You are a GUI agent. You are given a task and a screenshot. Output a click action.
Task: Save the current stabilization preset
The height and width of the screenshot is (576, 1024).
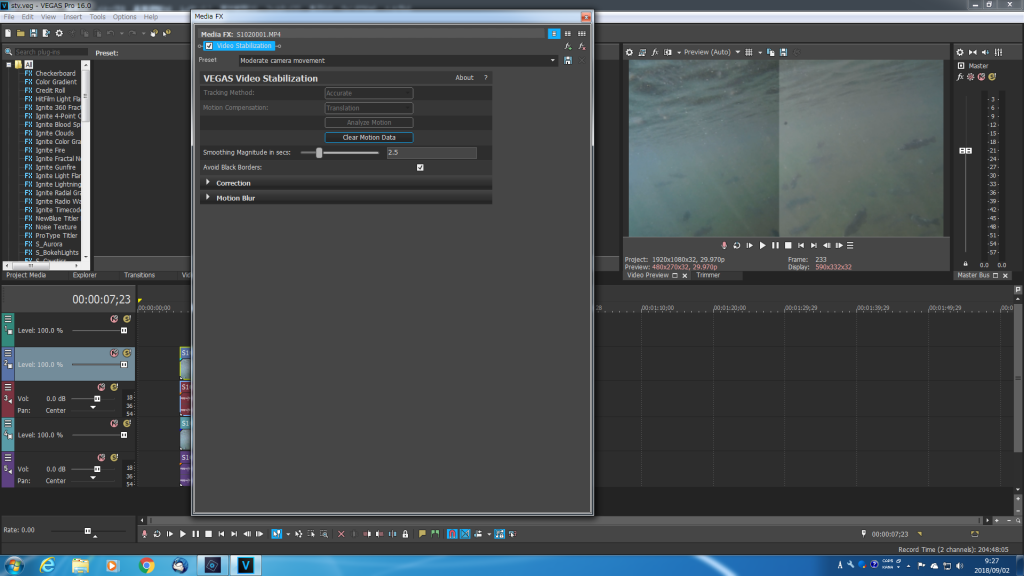568,61
